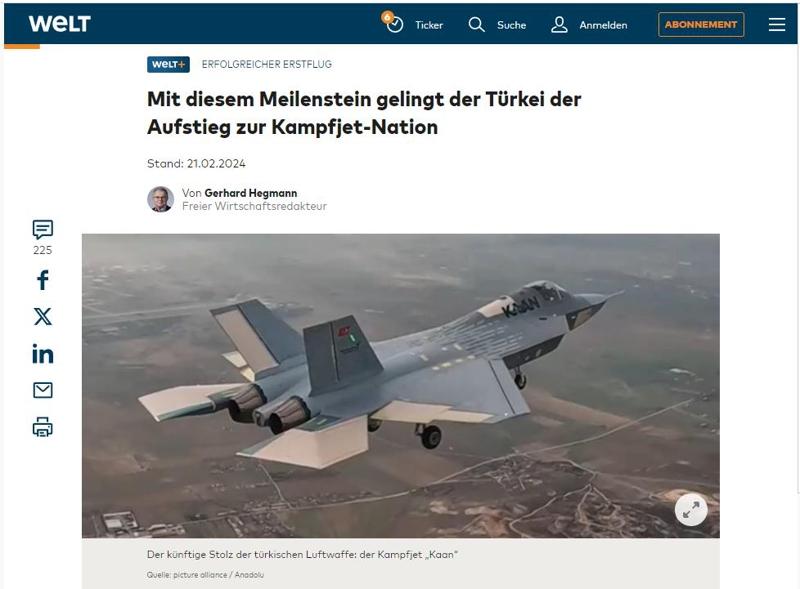Open the hamburger menu
Screen dimensions: 800x589
click(x=777, y=24)
